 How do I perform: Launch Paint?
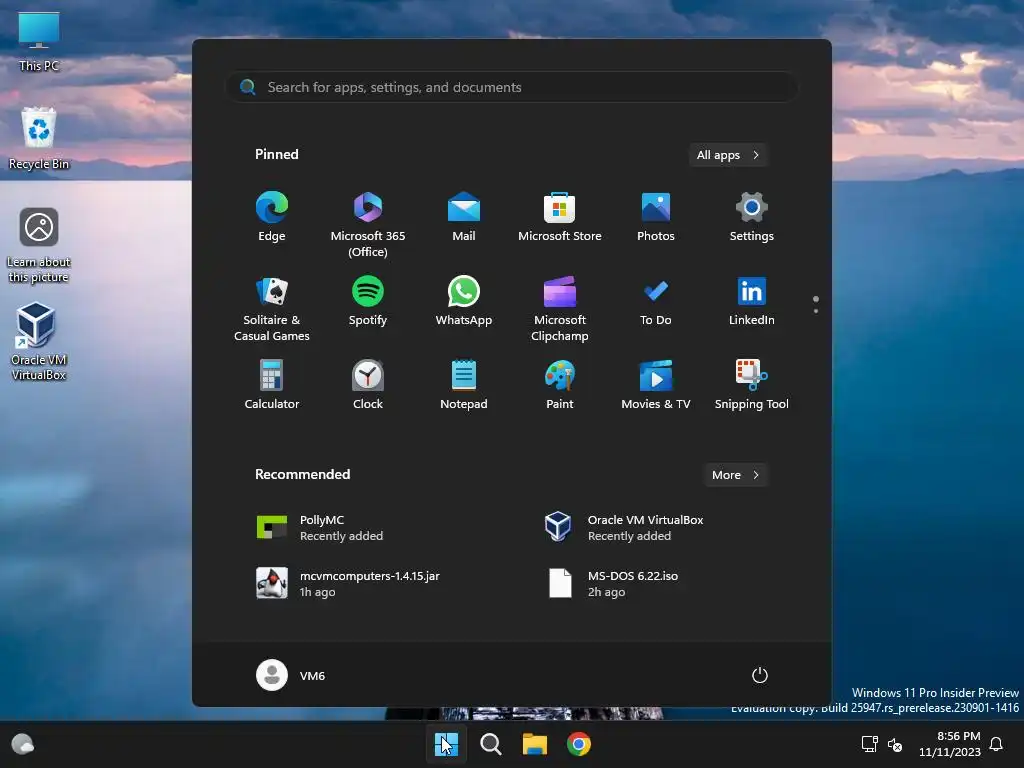coord(560,385)
